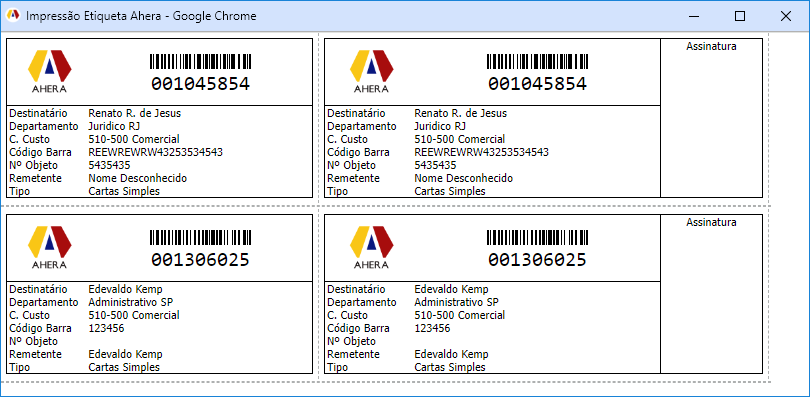Image resolution: width=810 pixels, height=397 pixels.
Task: Click Nome Desconhecido on top-left label
Action: click(x=137, y=178)
